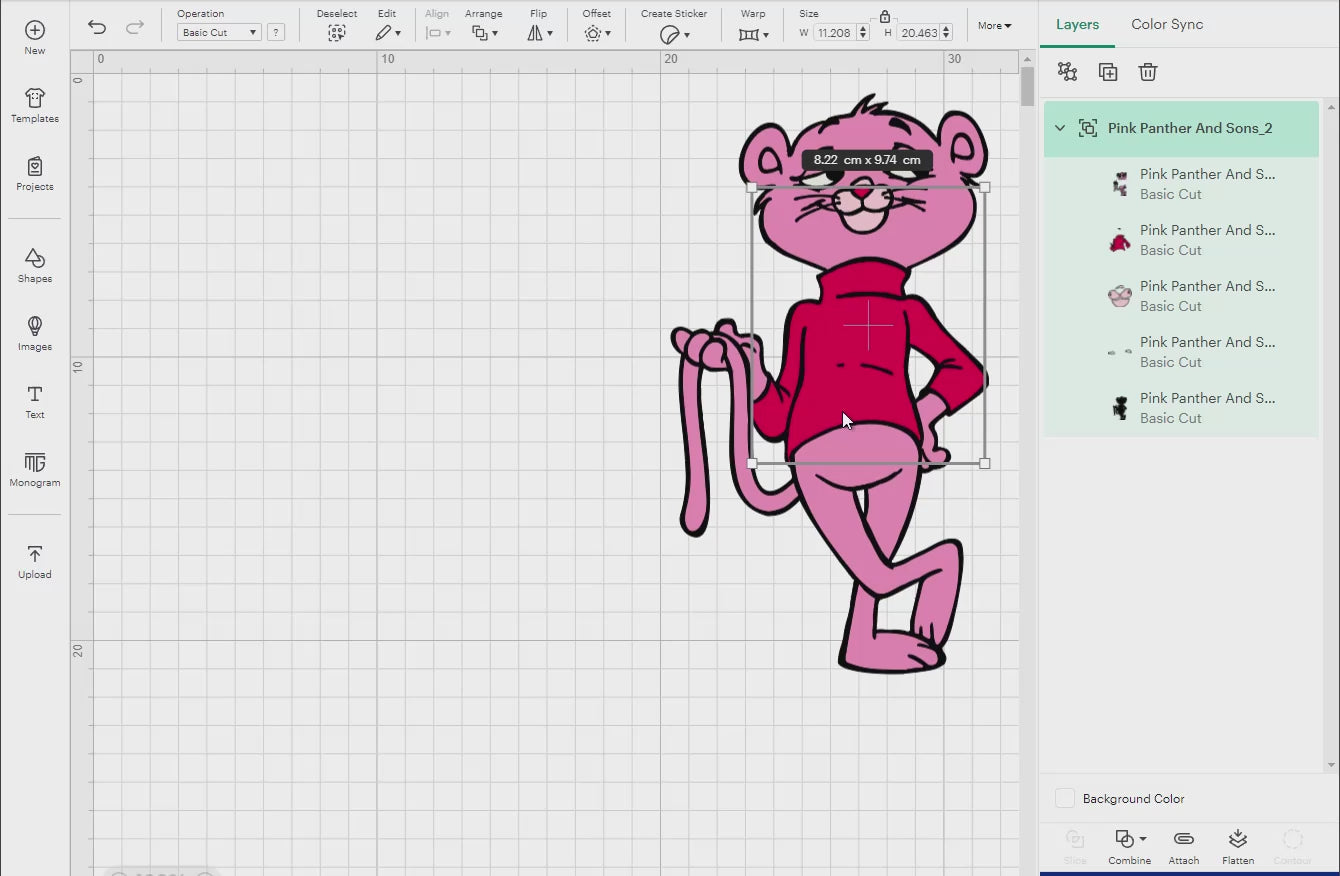Viewport: 1340px width, 876px height.
Task: Select the Pink Panther And Sons_2 group row
Action: click(x=1181, y=128)
